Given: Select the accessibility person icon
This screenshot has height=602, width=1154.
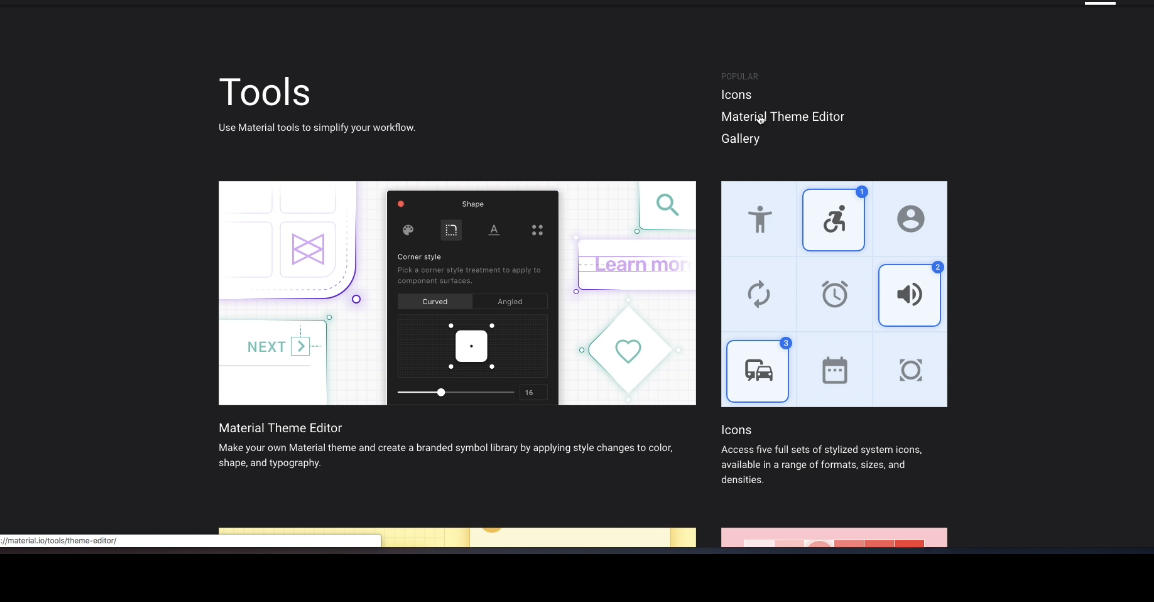Looking at the screenshot, I should pos(760,219).
